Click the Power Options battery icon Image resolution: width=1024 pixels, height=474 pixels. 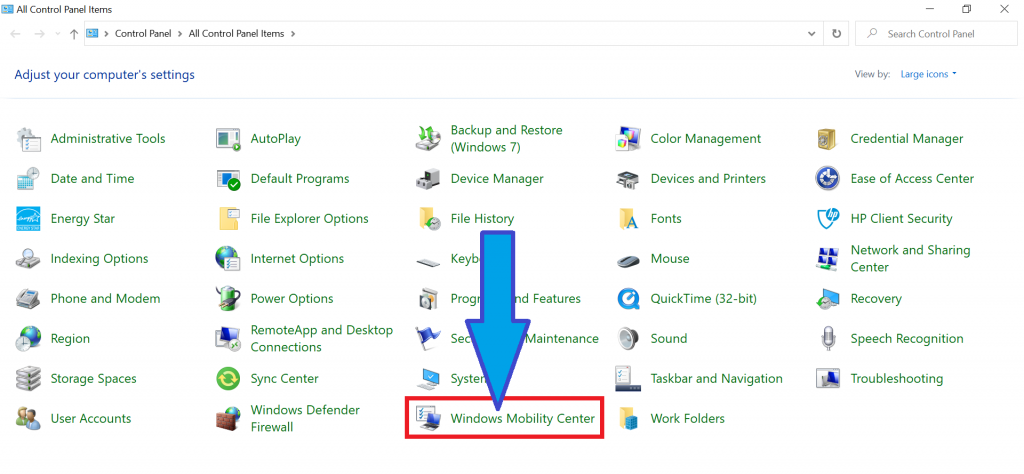[x=229, y=299]
